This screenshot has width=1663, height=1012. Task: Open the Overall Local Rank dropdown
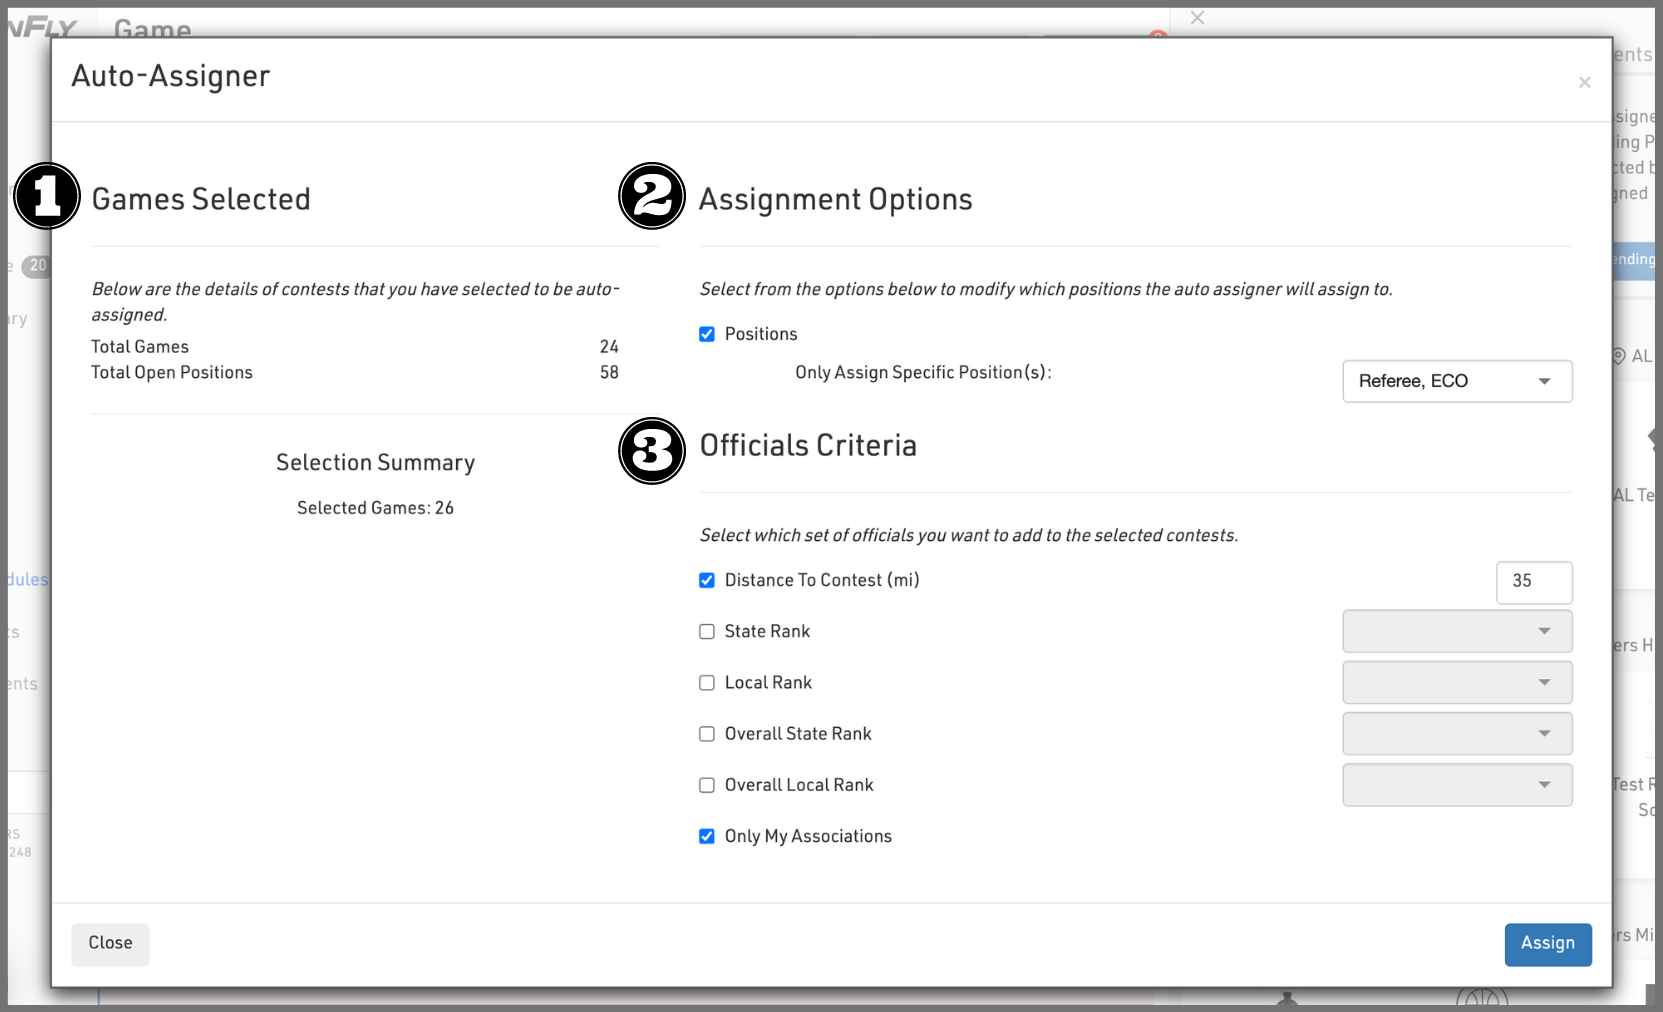pos(1456,785)
